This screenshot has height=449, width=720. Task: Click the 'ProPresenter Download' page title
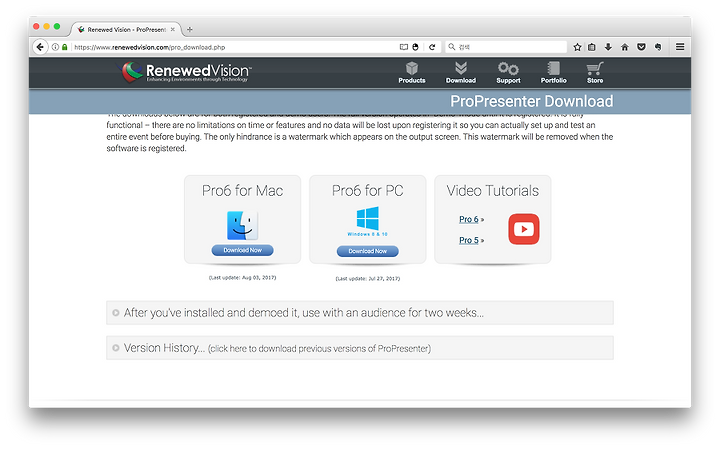coord(531,101)
